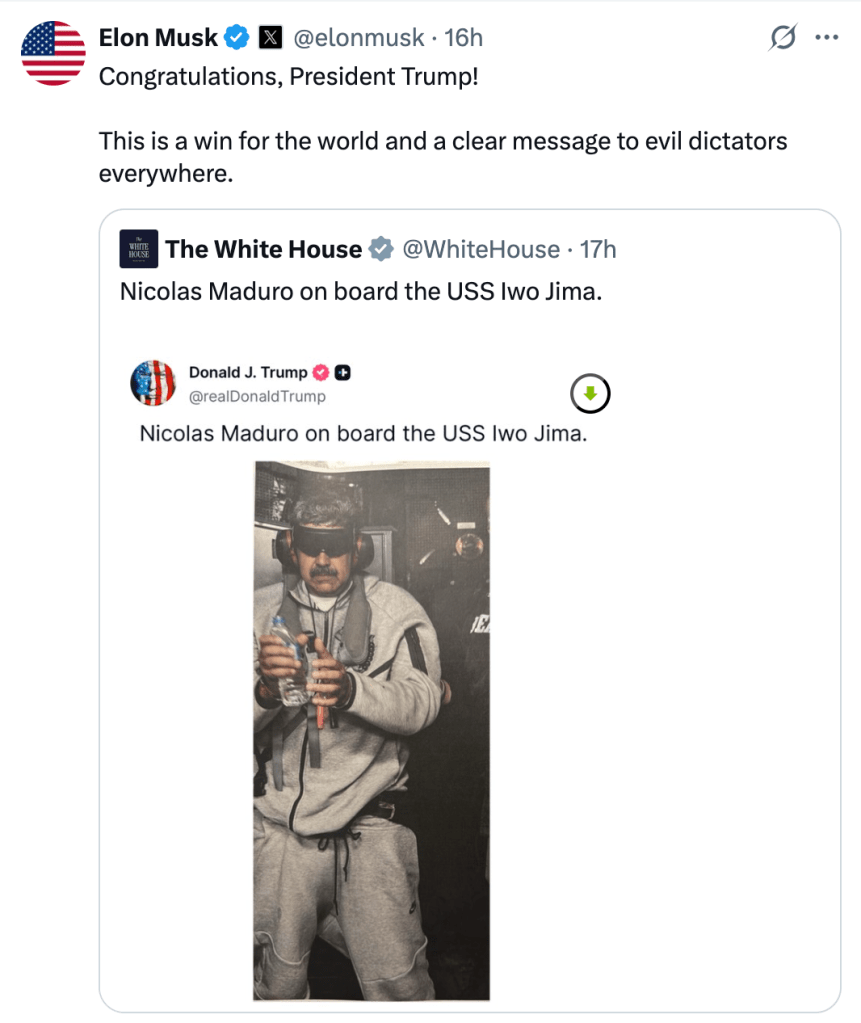This screenshot has width=861, height=1023.
Task: Click the 17h timestamp on the quoted post
Action: (597, 249)
